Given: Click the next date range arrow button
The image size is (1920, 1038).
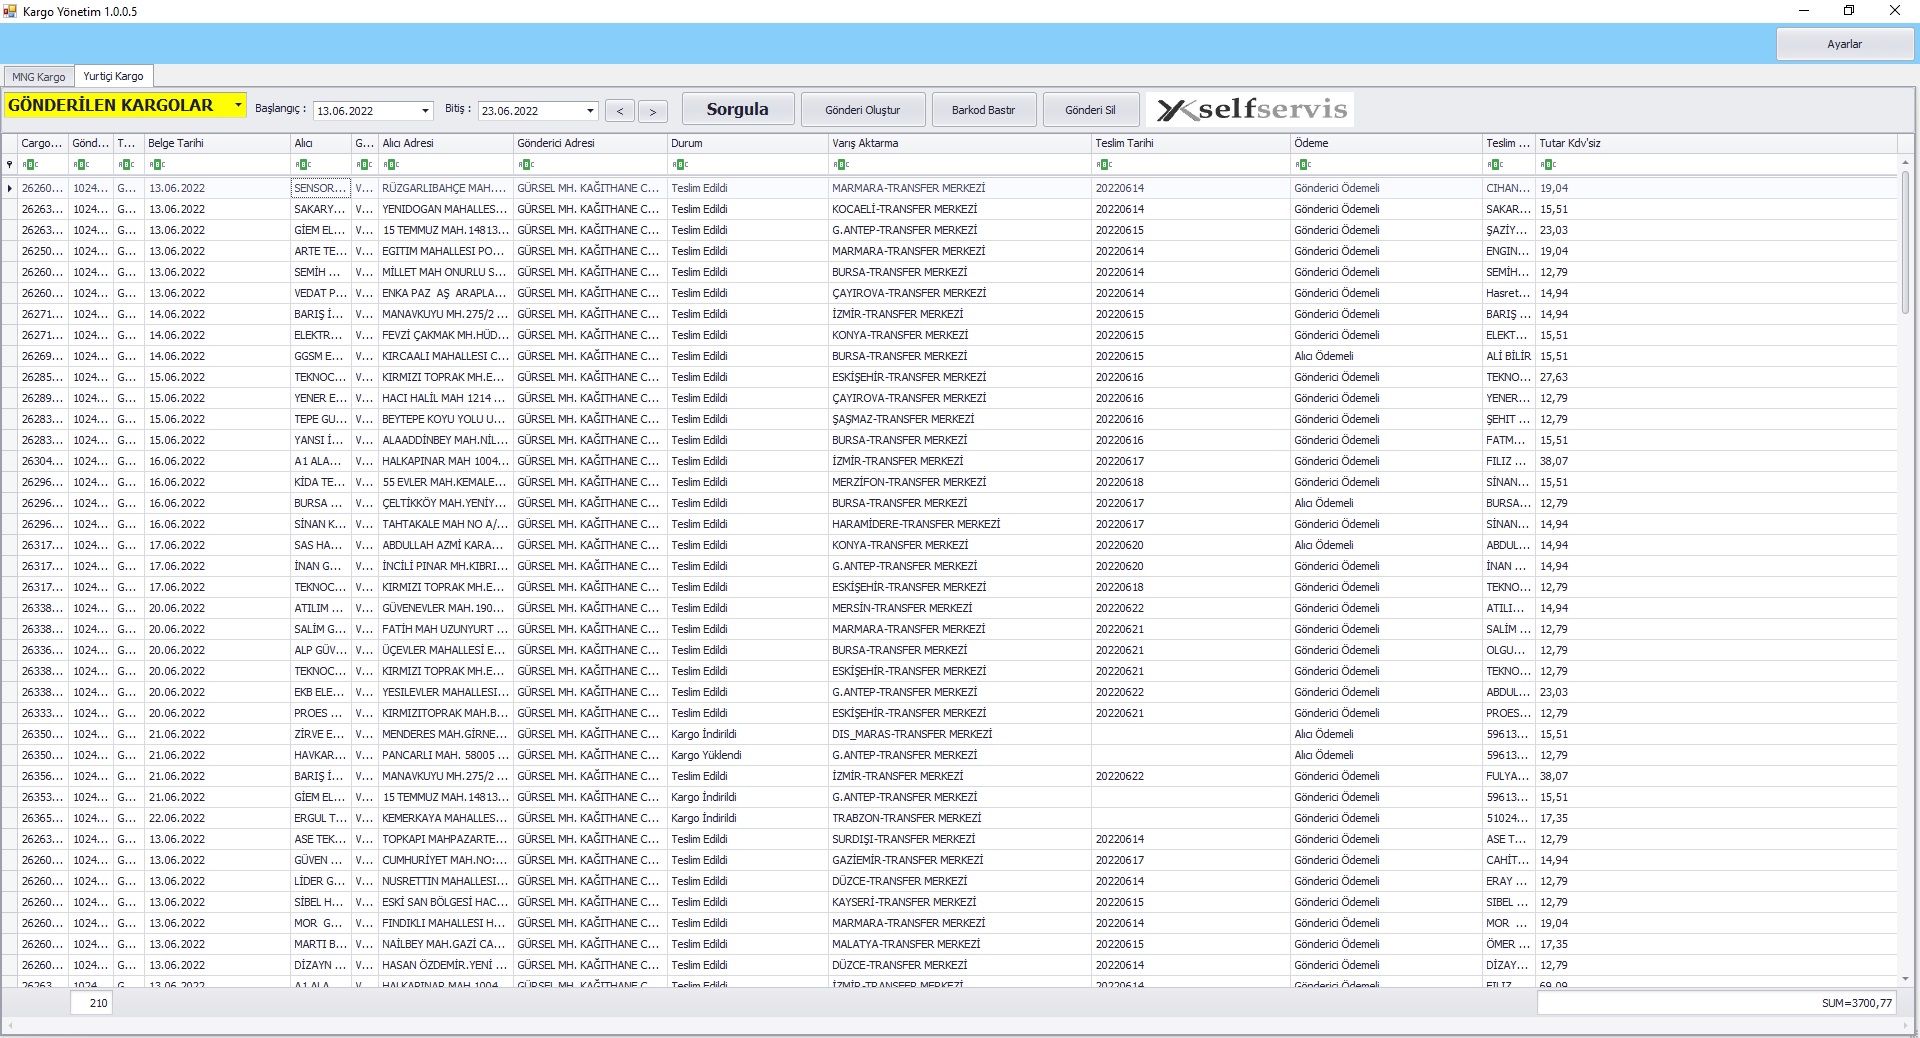Looking at the screenshot, I should (653, 111).
